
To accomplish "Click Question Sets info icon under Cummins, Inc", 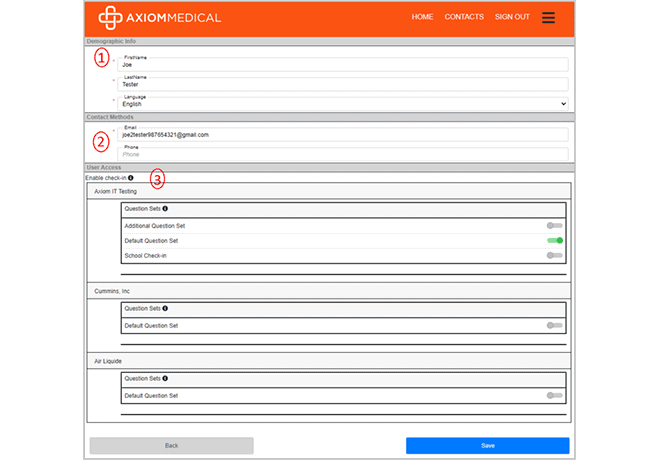I will (x=165, y=308).
